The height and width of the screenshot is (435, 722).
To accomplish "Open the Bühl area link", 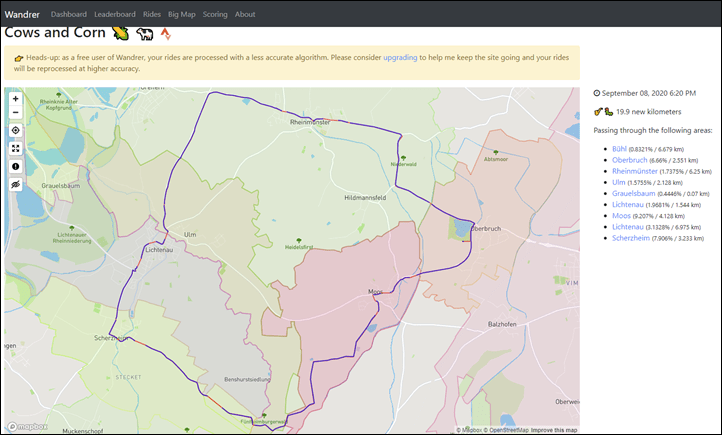I will click(x=619, y=149).
